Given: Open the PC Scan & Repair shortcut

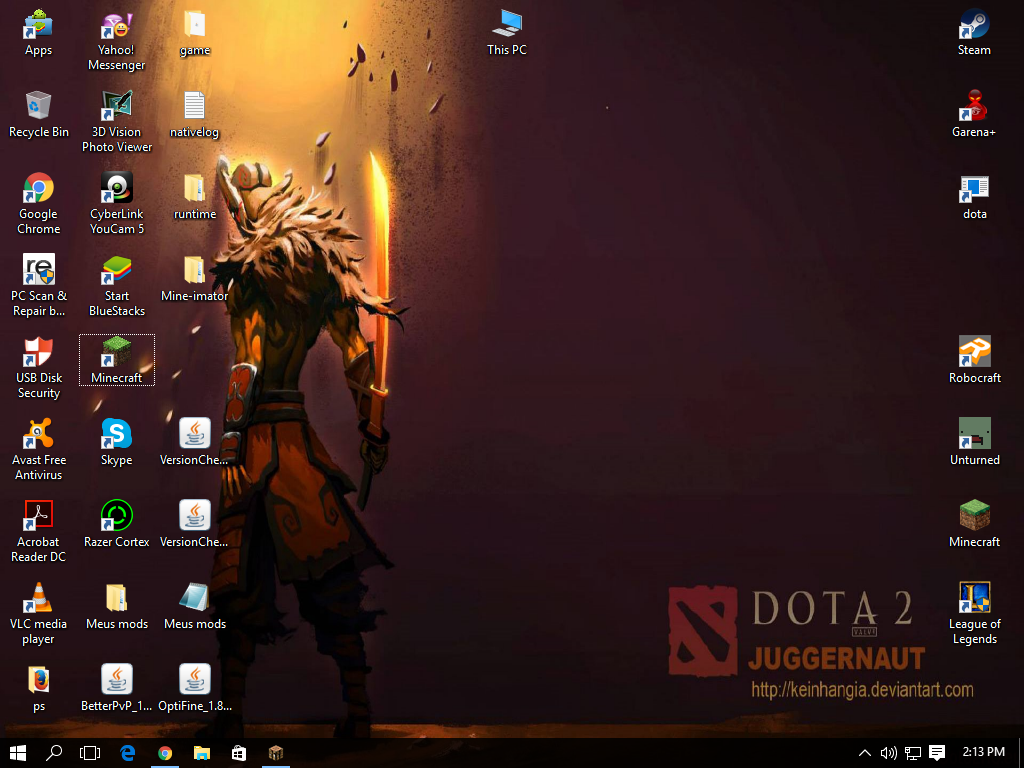Looking at the screenshot, I should pos(39,286).
